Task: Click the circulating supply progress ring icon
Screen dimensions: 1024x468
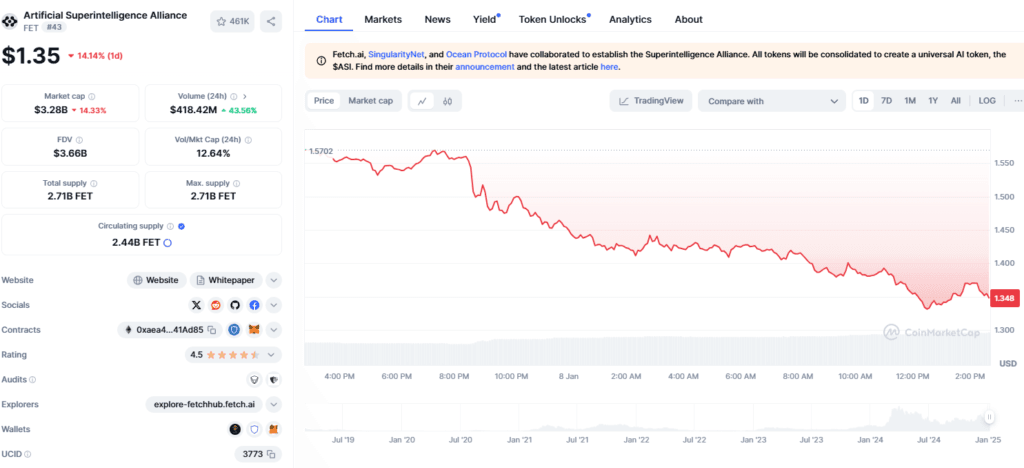Action: (167, 243)
